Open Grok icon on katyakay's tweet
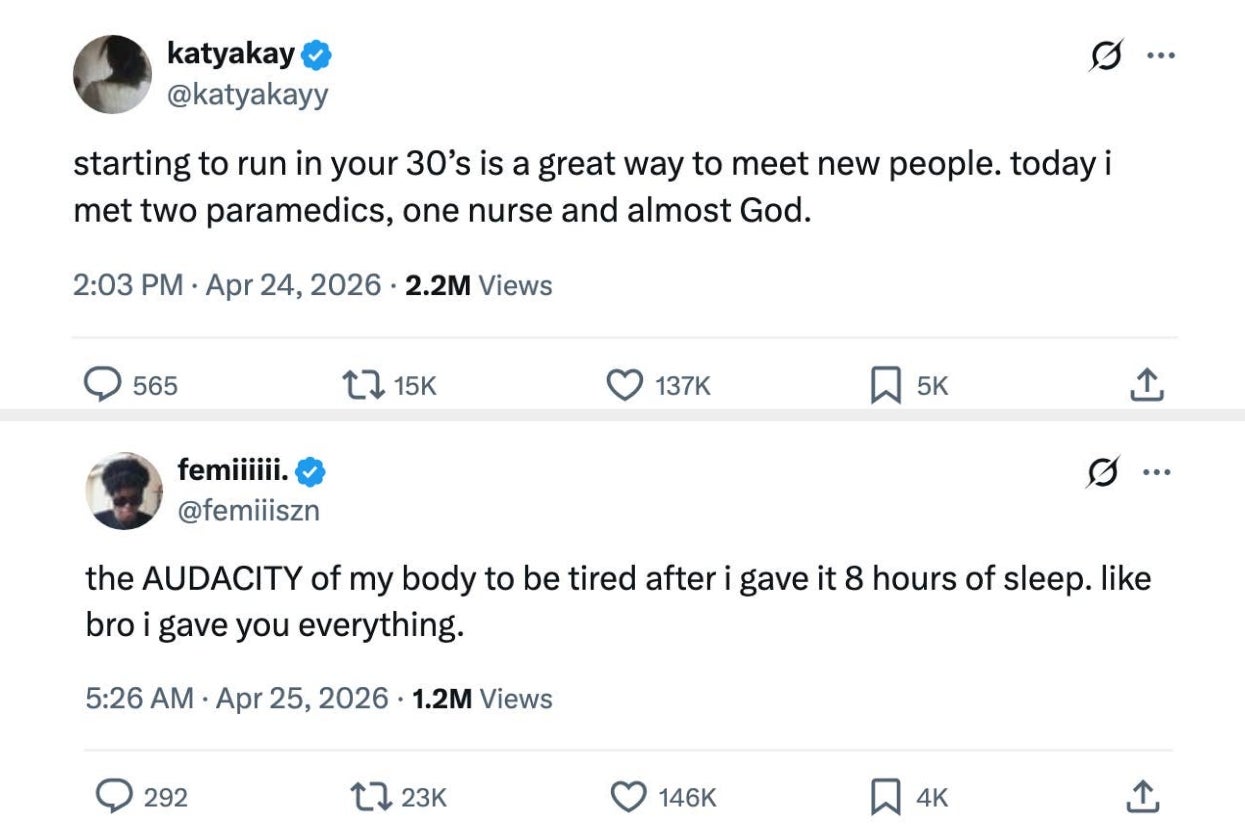1245x830 pixels. [x=1106, y=57]
